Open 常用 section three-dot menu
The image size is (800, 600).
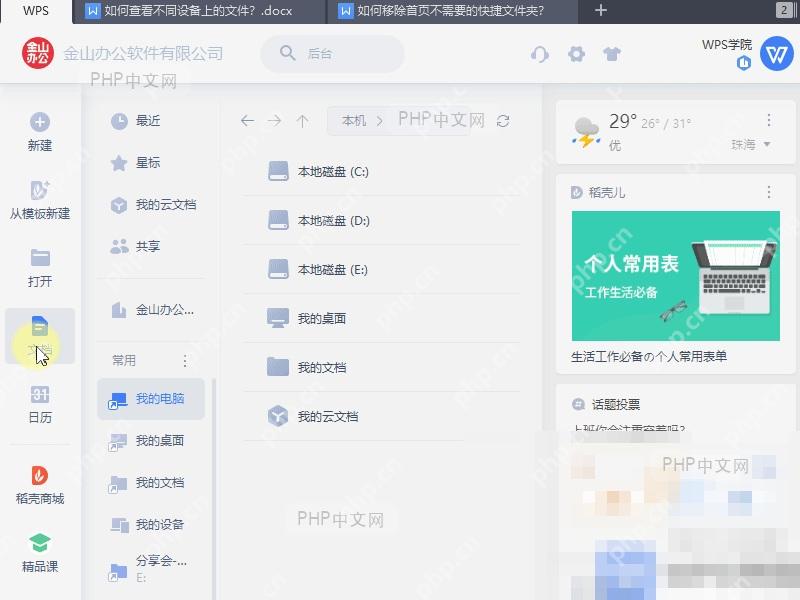click(185, 361)
